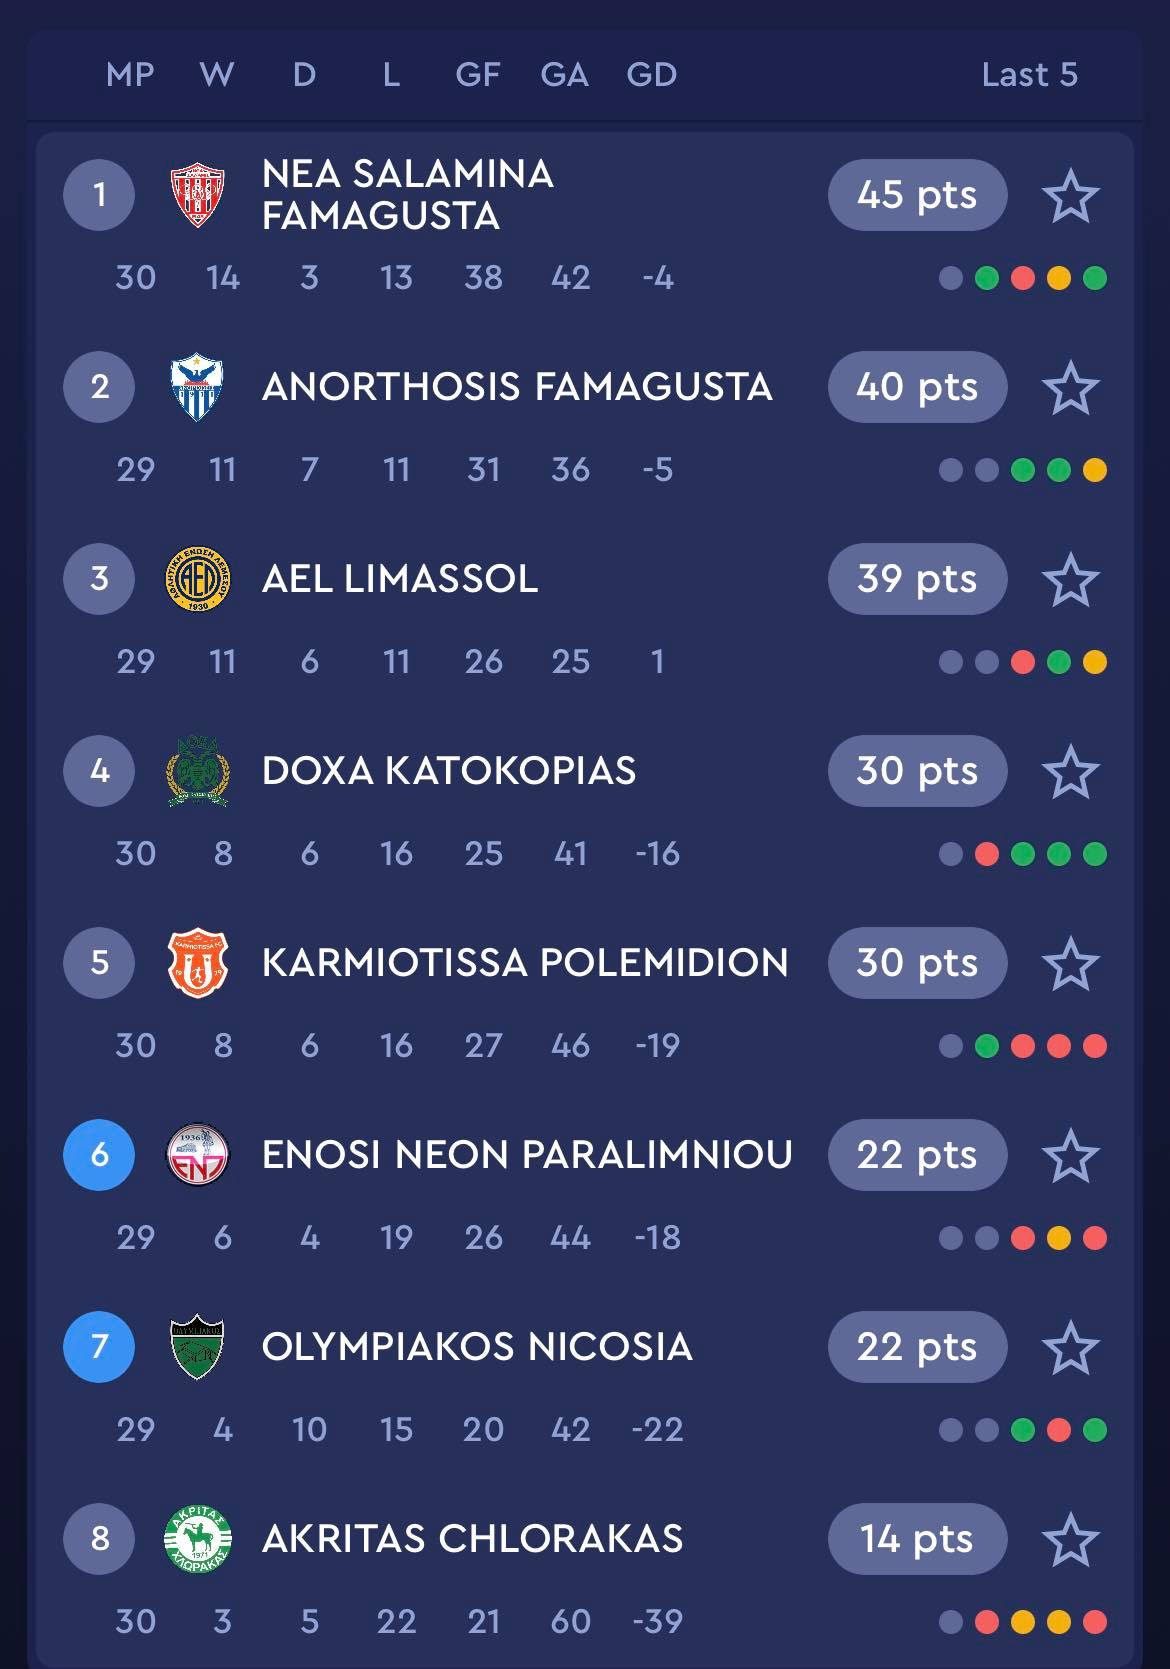Tap the Karmiotissa Polemidion orange crest
Screen dimensions: 1170x1669
click(x=198, y=963)
